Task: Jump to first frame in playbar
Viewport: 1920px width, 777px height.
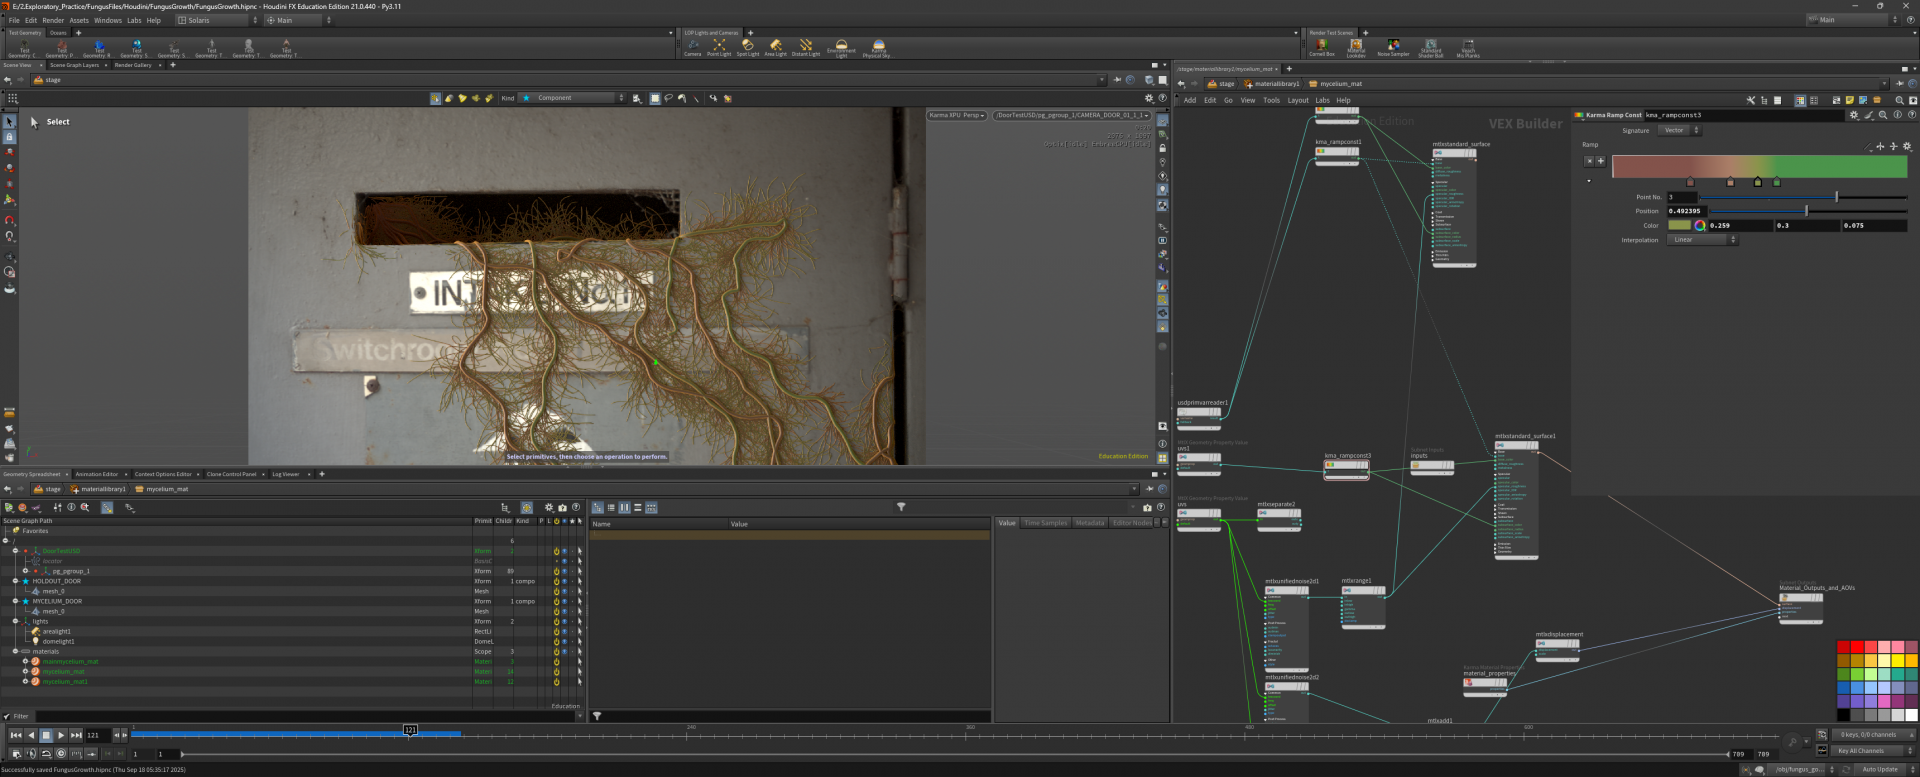Action: 15,735
